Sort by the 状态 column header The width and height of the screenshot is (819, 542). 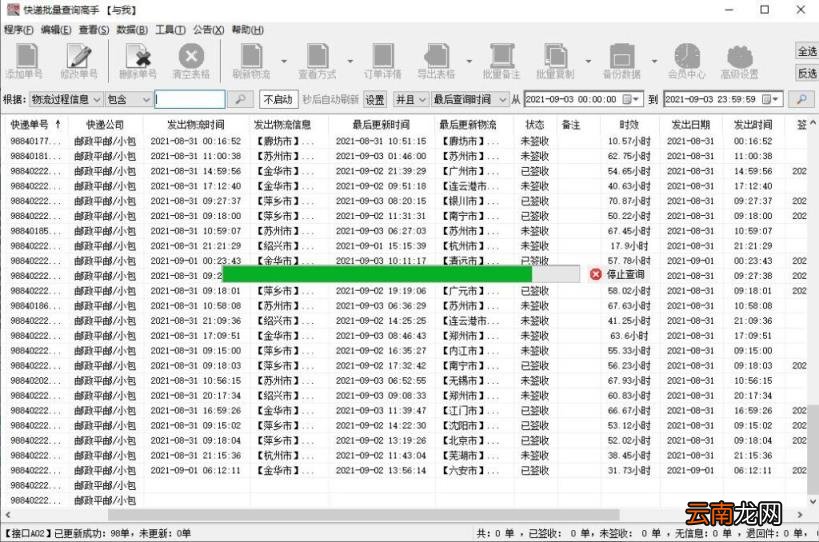click(x=535, y=125)
